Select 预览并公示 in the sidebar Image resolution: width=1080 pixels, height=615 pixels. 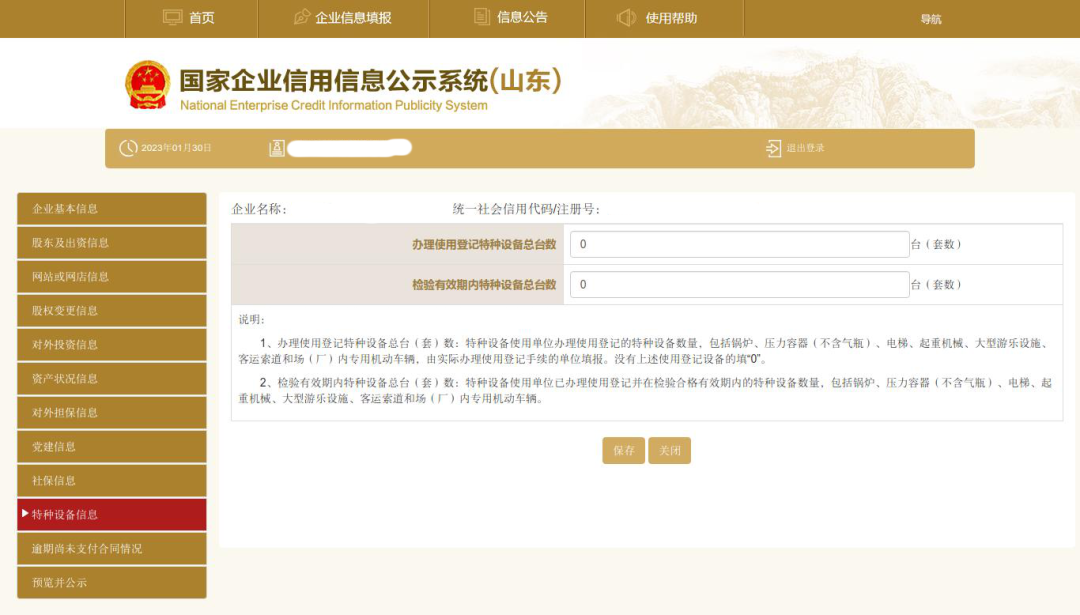coord(112,583)
